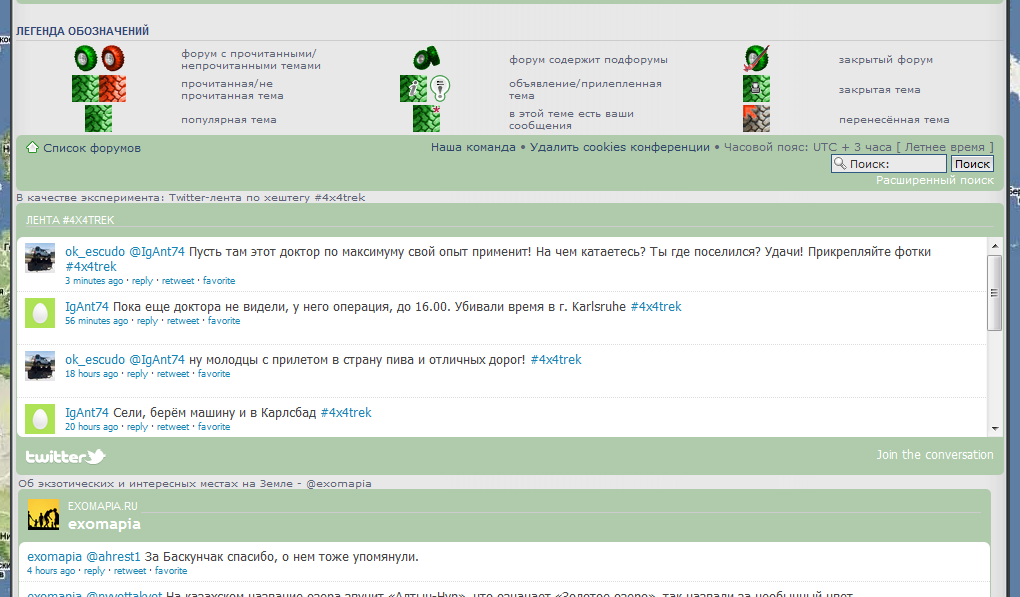Click the home icon beside Список форумов

[x=32, y=148]
